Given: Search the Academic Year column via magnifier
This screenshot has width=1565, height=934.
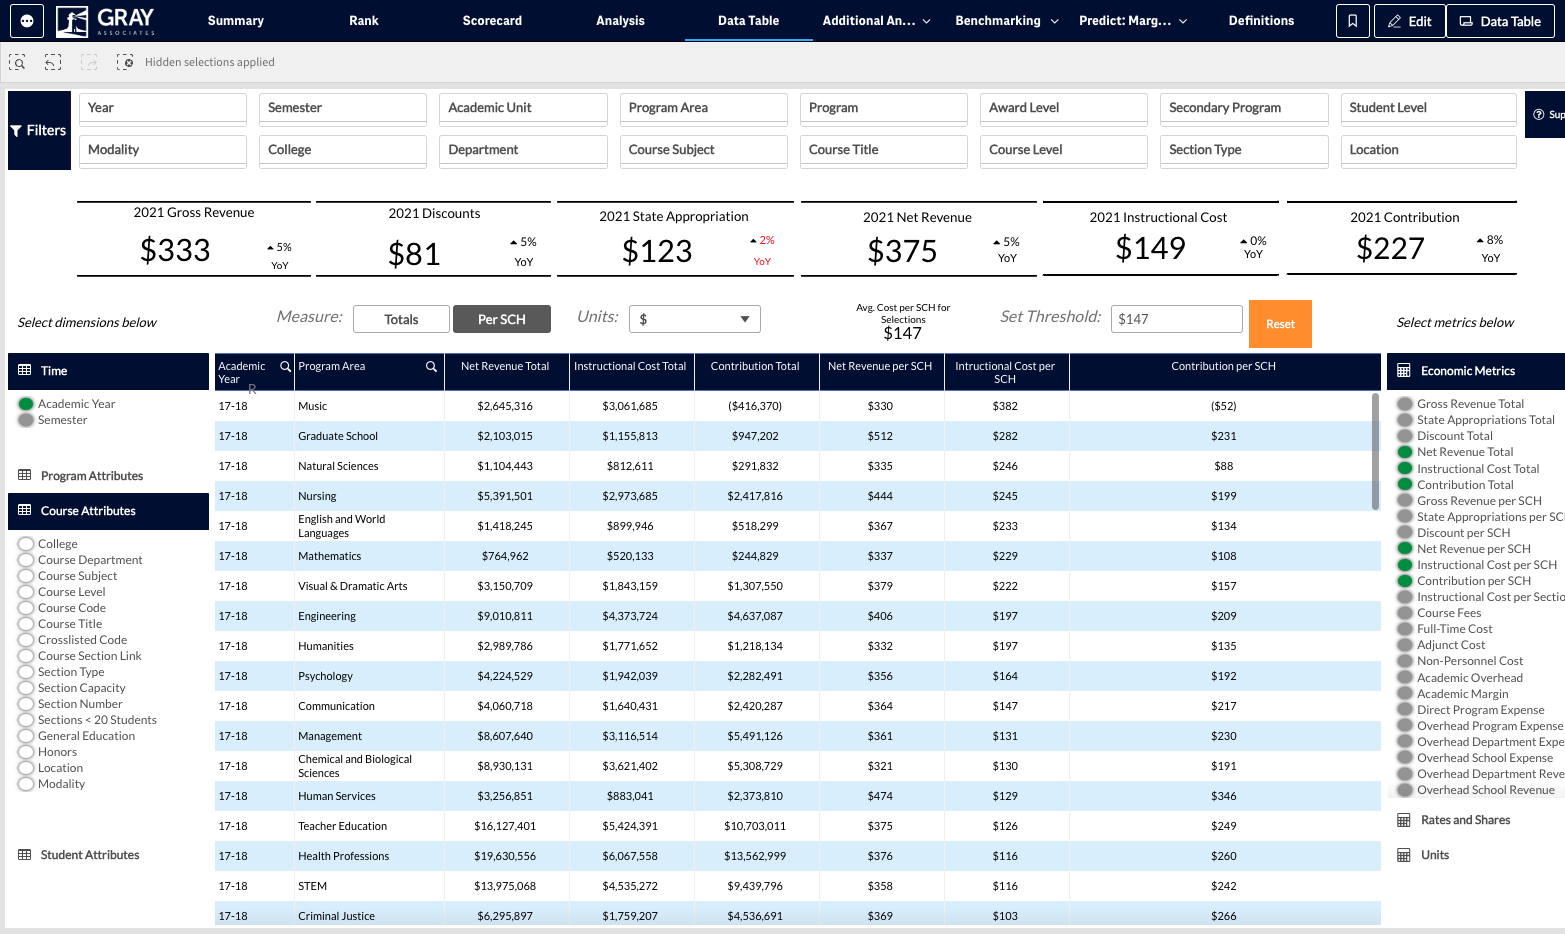Looking at the screenshot, I should coord(285,367).
